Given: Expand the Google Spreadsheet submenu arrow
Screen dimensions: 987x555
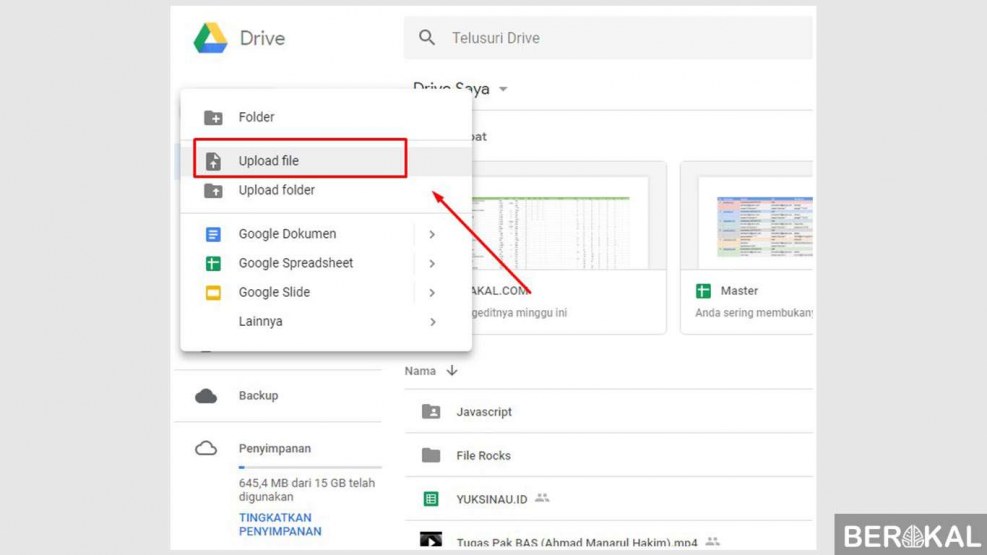Looking at the screenshot, I should click(x=432, y=264).
